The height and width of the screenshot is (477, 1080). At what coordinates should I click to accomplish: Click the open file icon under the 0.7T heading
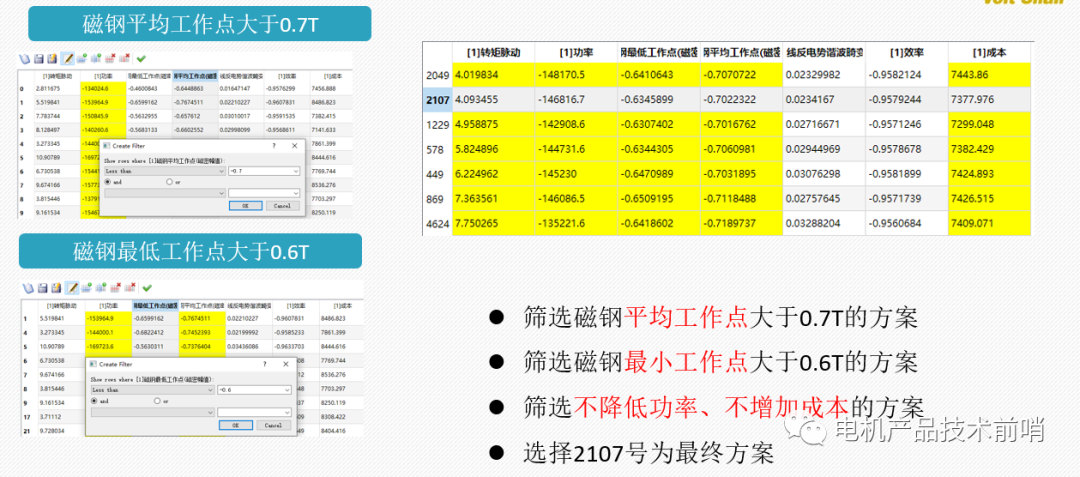pos(25,59)
